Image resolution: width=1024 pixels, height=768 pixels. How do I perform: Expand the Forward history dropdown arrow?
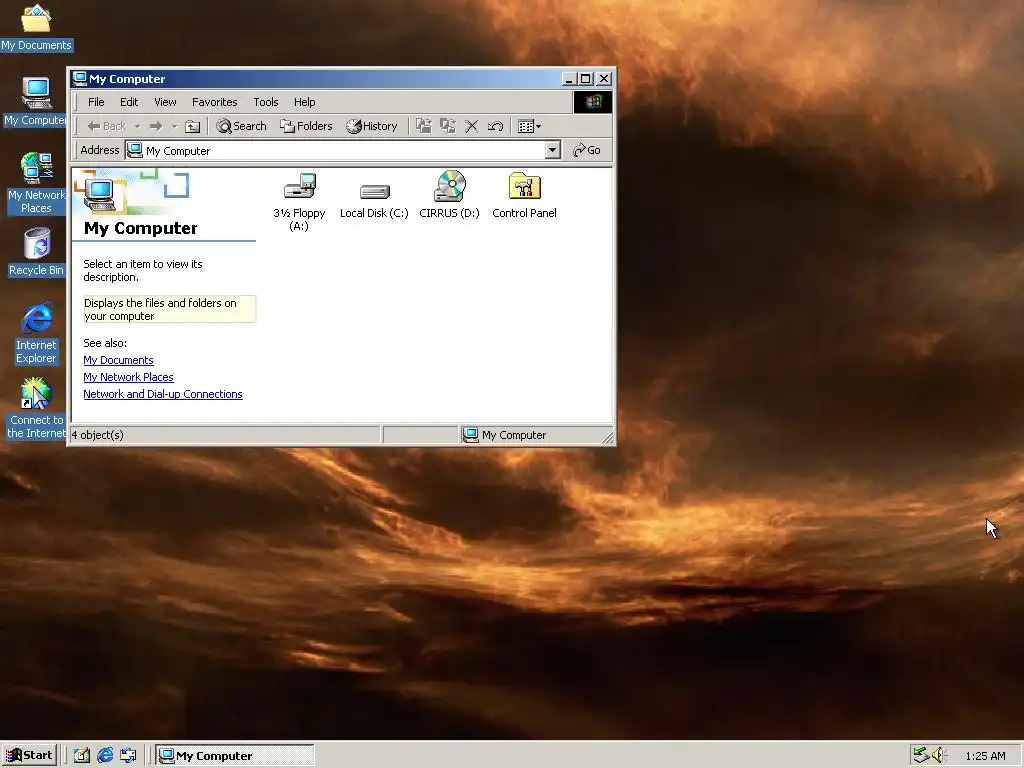[x=174, y=126]
